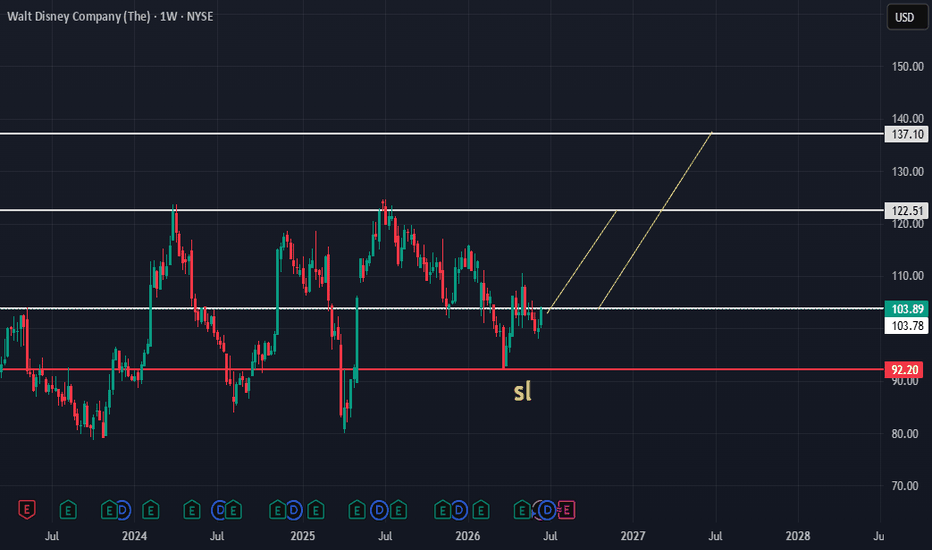Click the 150.00 price axis value

pos(908,67)
